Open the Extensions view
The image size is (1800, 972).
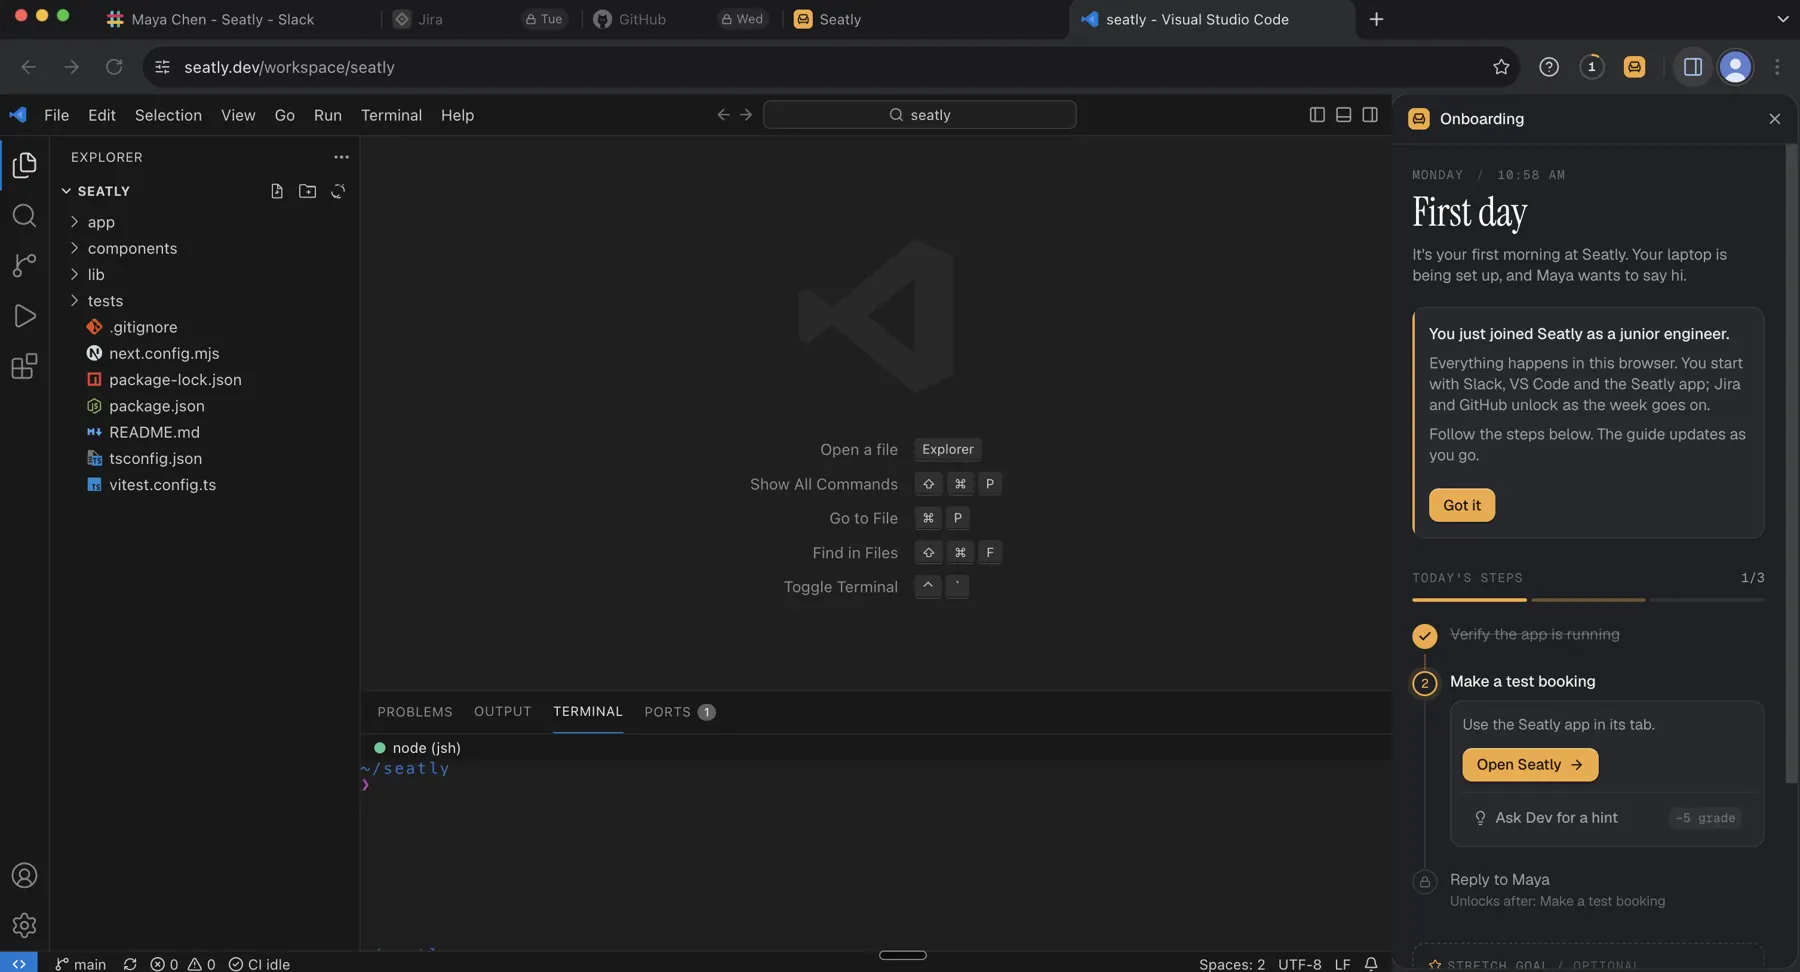coord(24,366)
